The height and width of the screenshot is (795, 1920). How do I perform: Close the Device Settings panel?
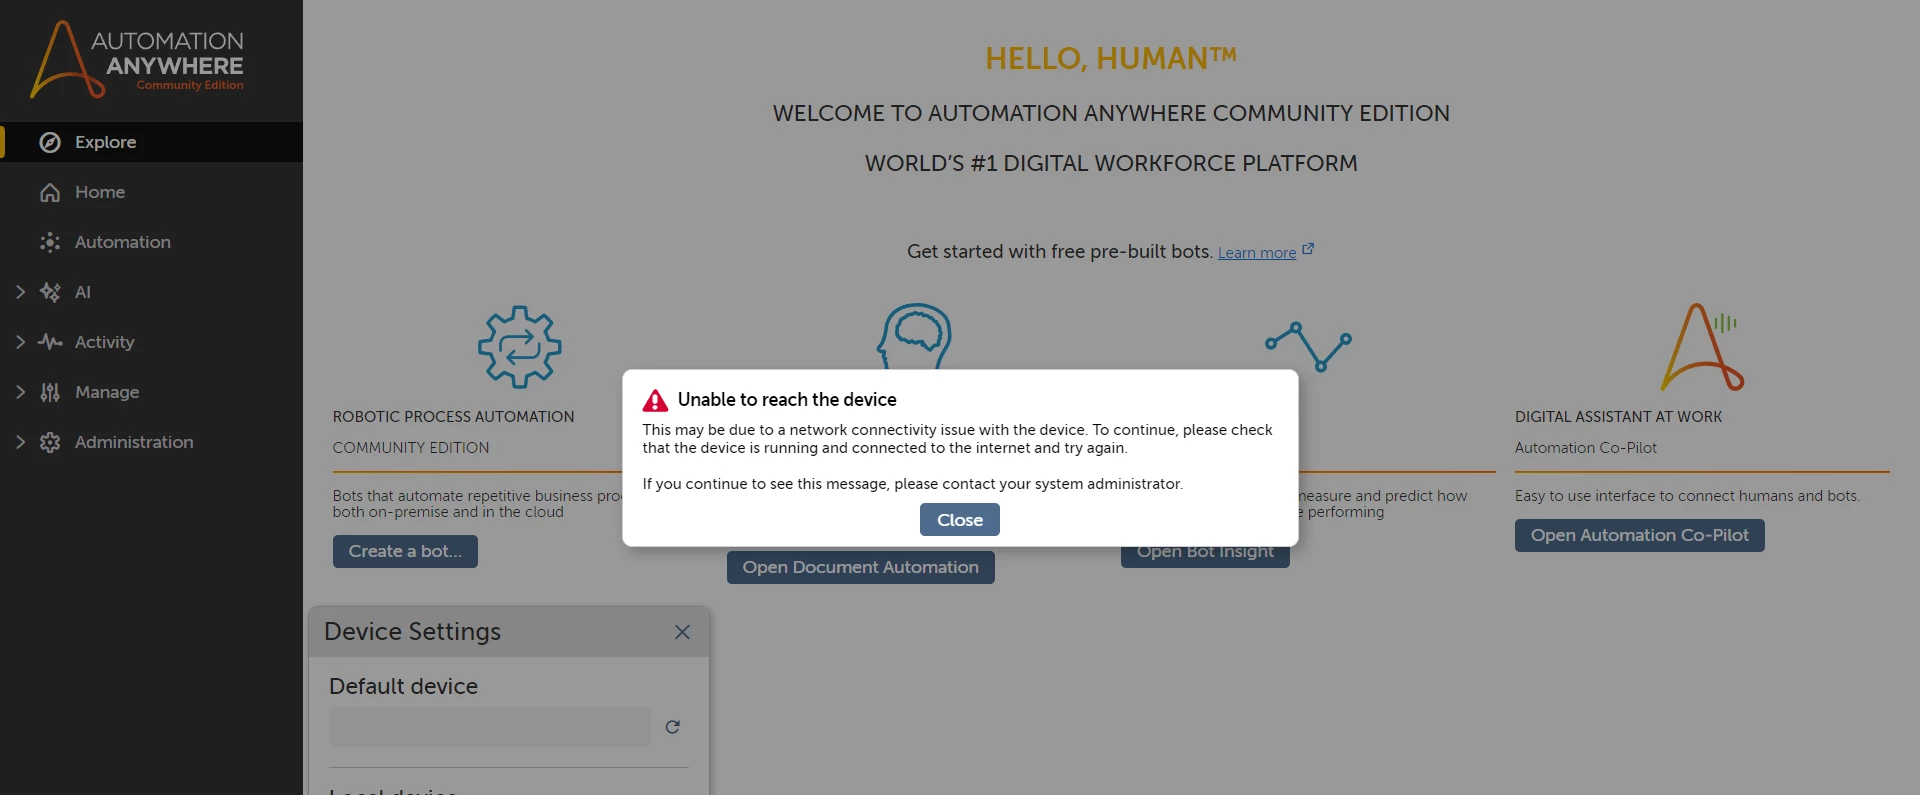tap(682, 632)
